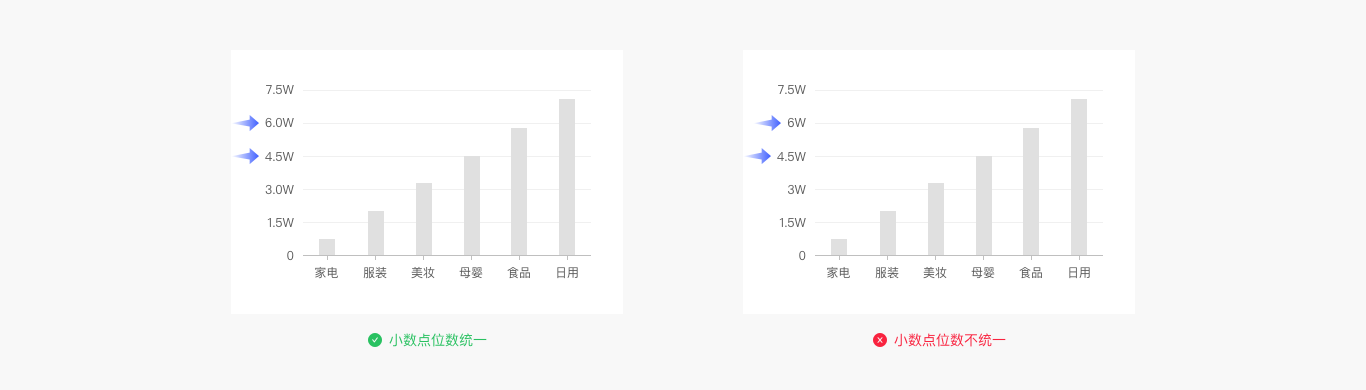Click the 7.5W label in the right chart
1366x390 pixels.
tap(792, 90)
